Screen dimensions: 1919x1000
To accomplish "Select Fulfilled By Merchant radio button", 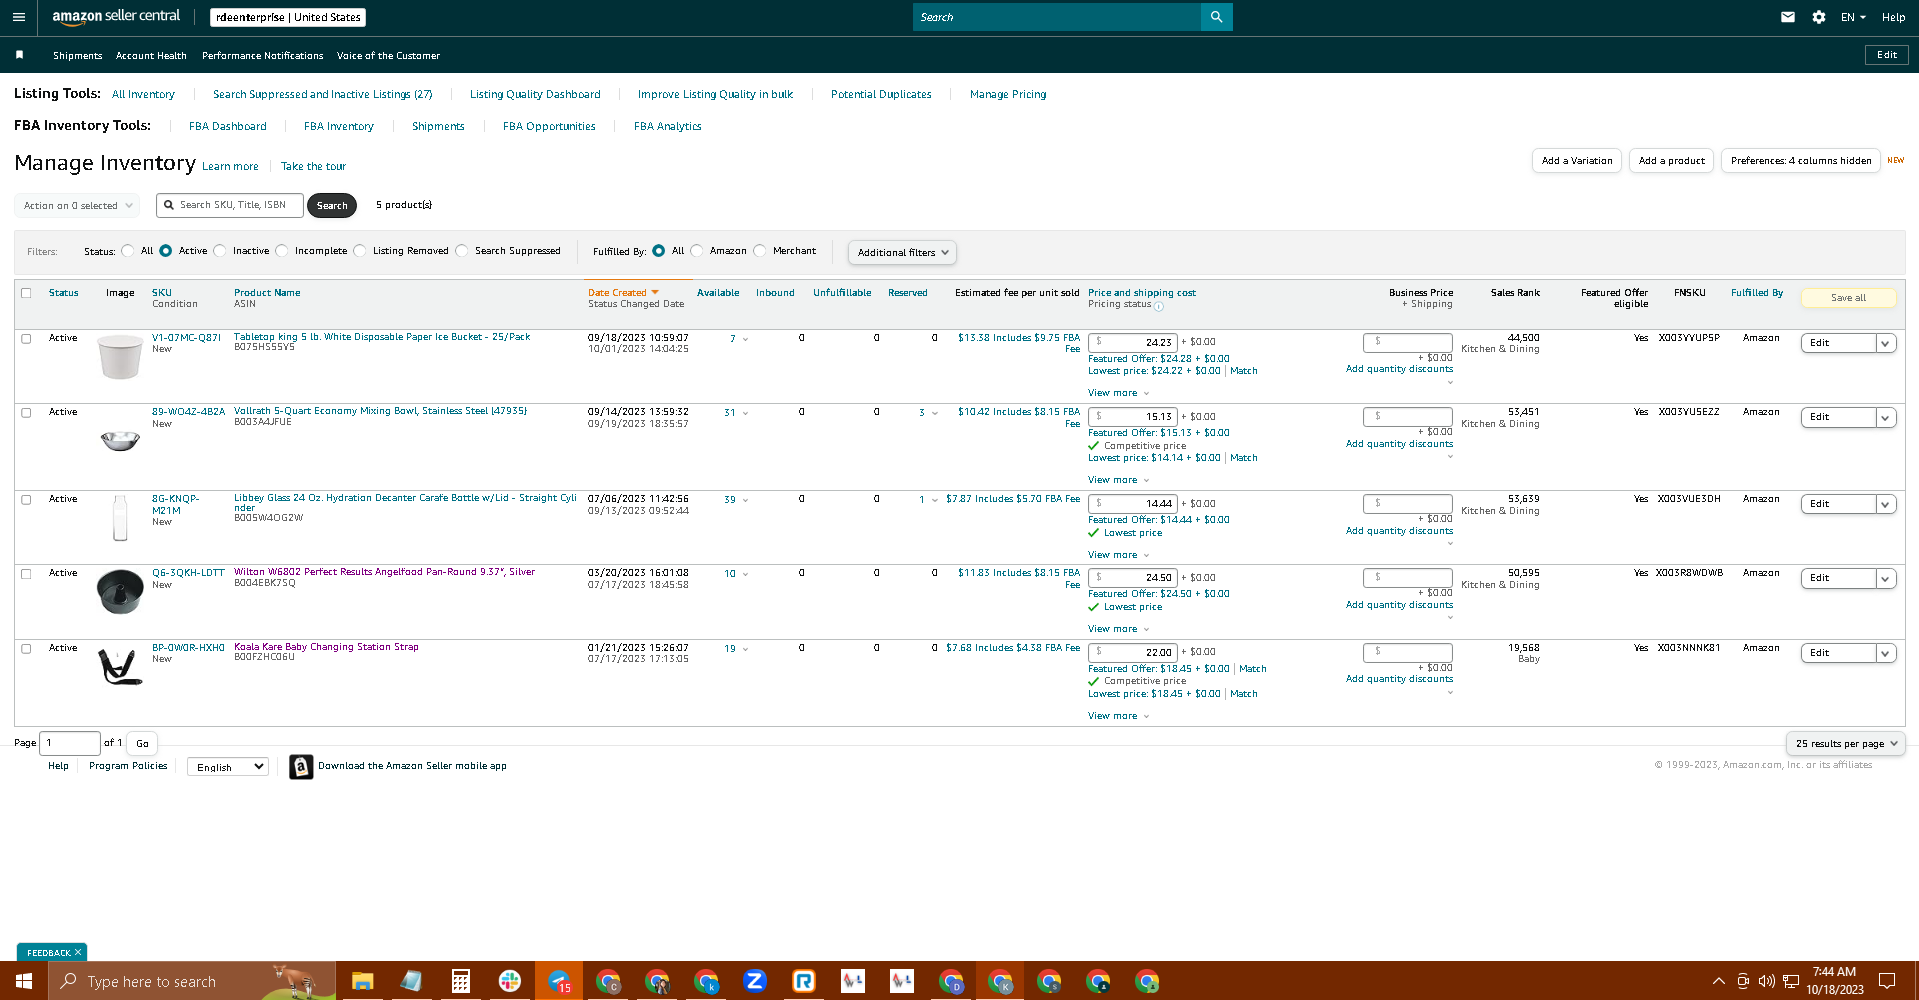I will pos(760,251).
